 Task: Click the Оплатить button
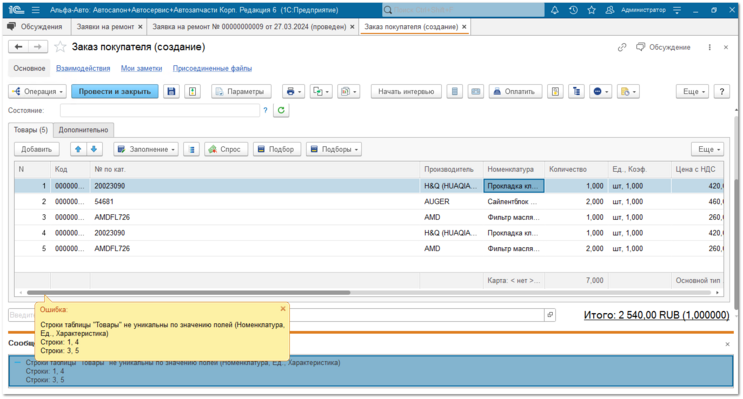coord(515,91)
